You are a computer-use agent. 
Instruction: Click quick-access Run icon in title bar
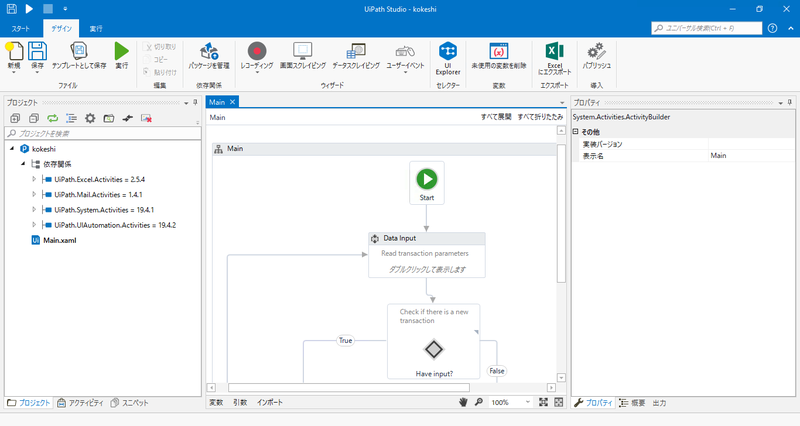coord(29,9)
